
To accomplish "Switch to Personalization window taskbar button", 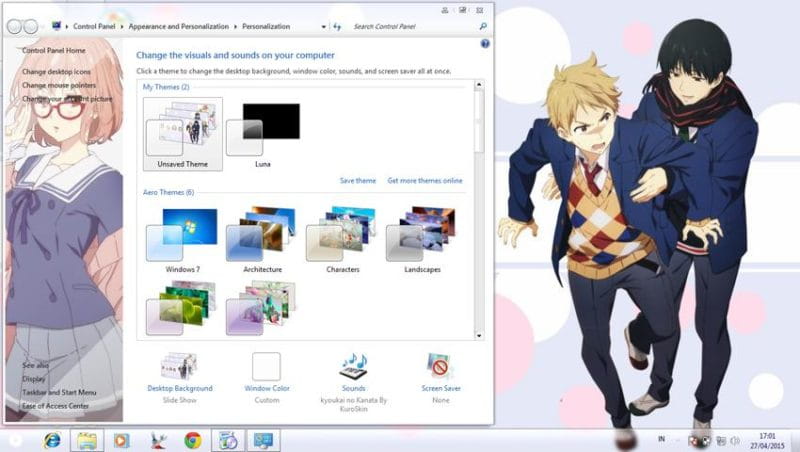I will pos(264,440).
